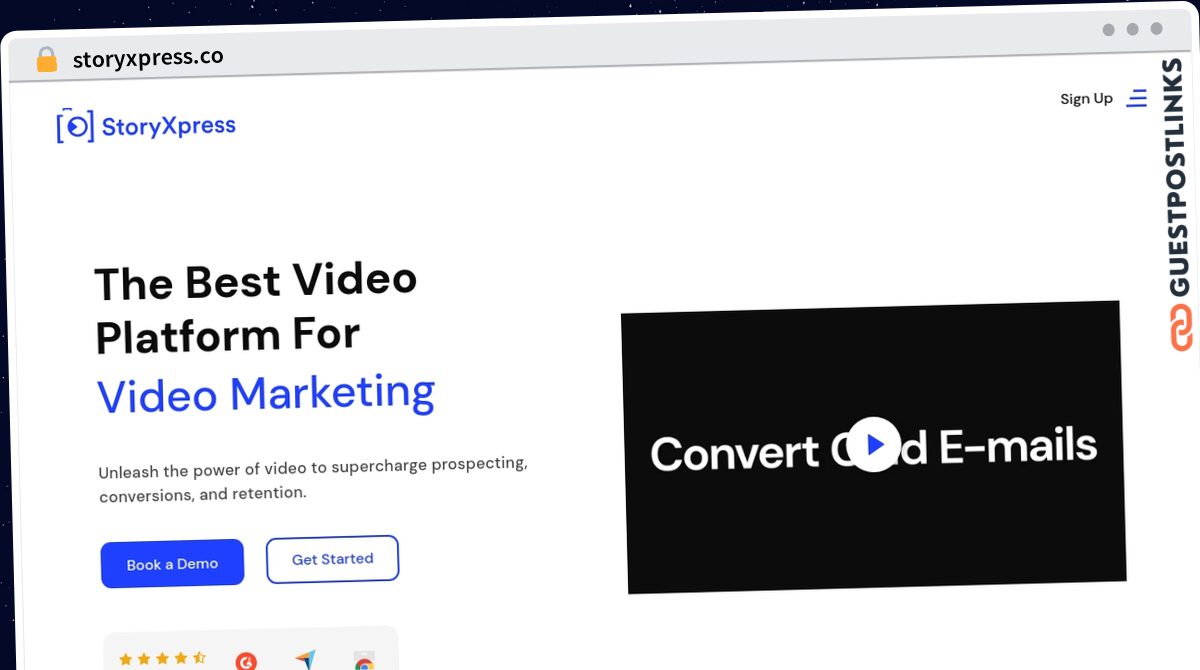The width and height of the screenshot is (1200, 670).
Task: Click the "The Best Video Platform For" headline
Action: coord(256,308)
